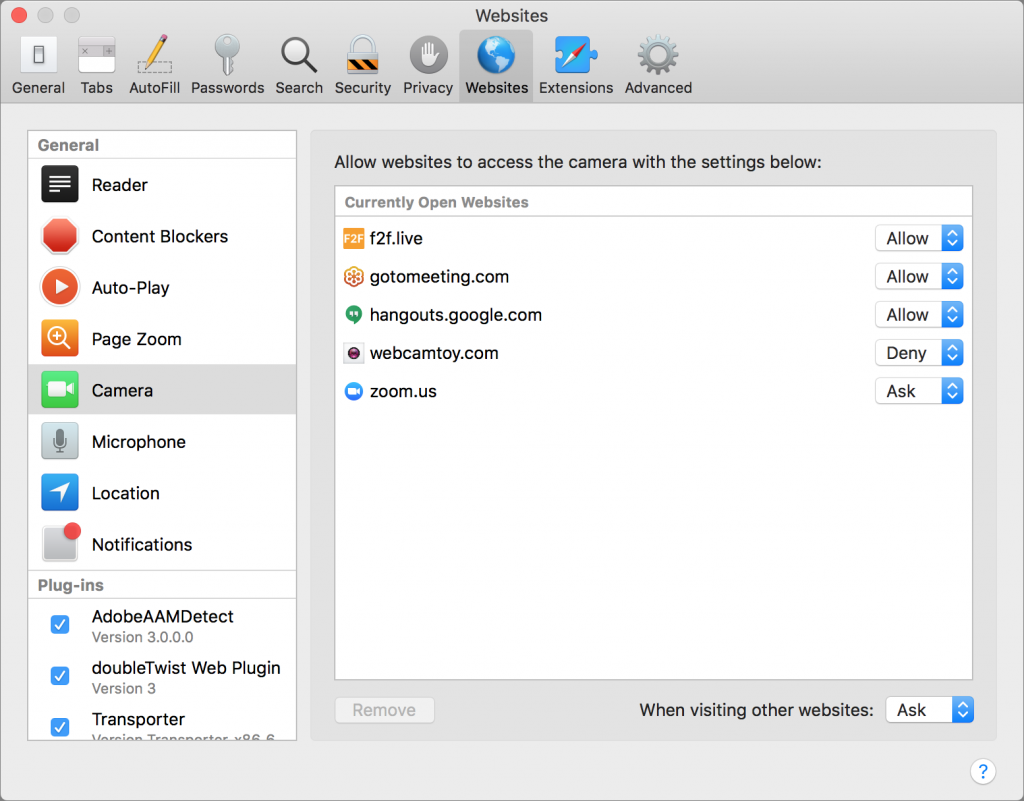Select the f2f.live website row text

coord(396,238)
